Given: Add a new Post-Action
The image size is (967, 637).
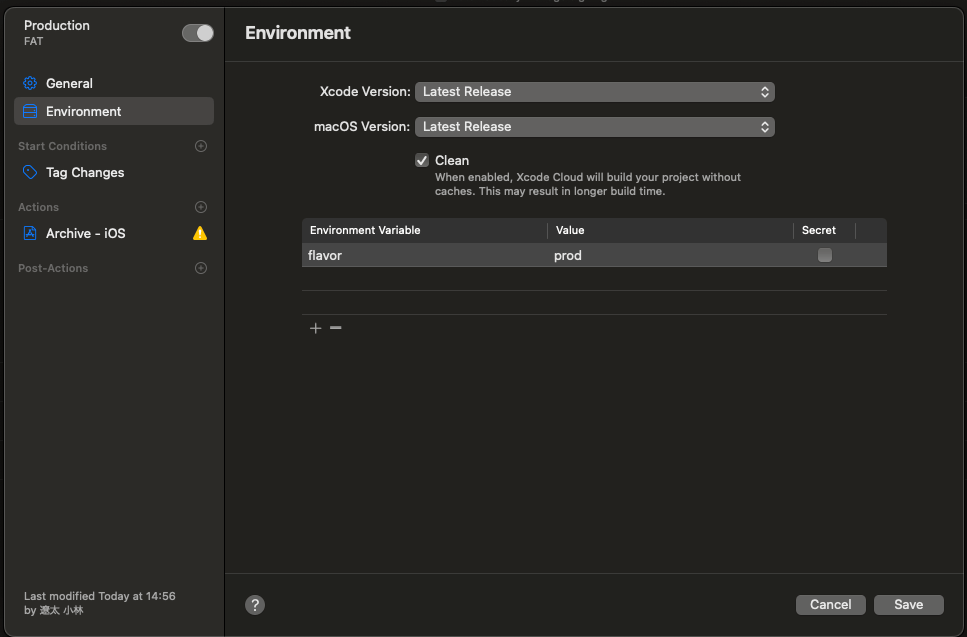Looking at the screenshot, I should click(x=200, y=268).
